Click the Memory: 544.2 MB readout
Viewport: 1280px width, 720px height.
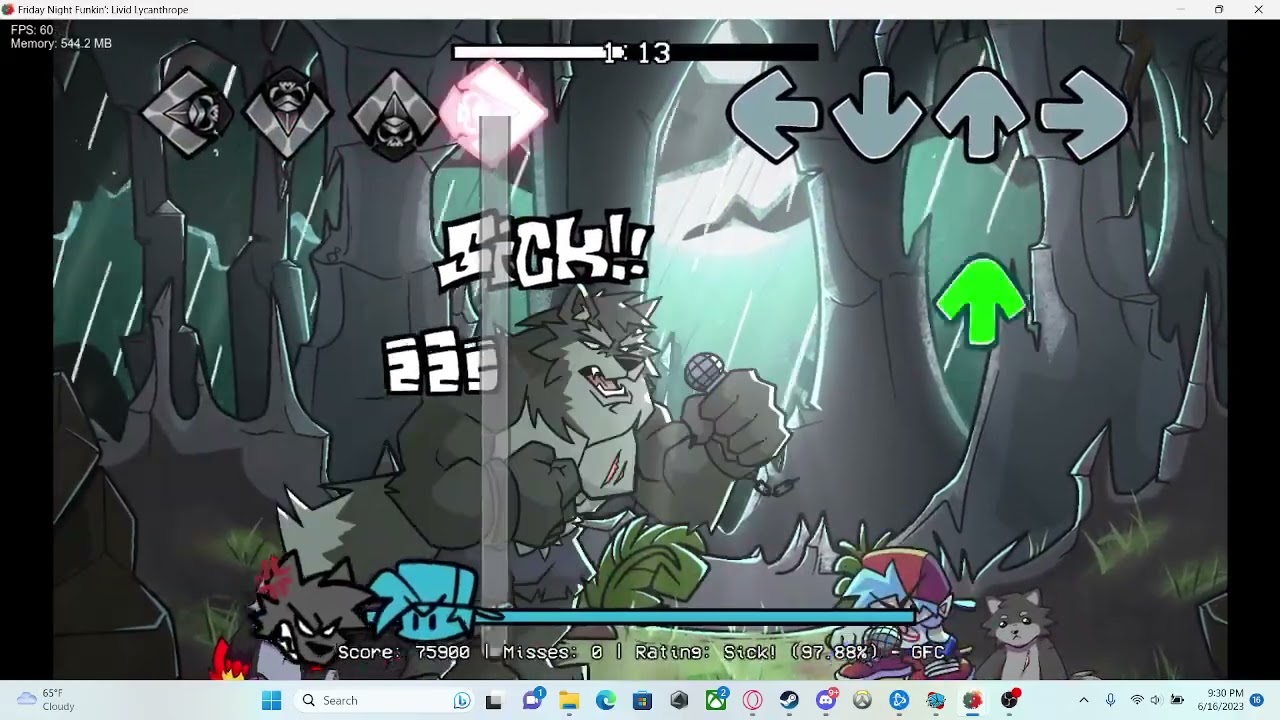(61, 44)
